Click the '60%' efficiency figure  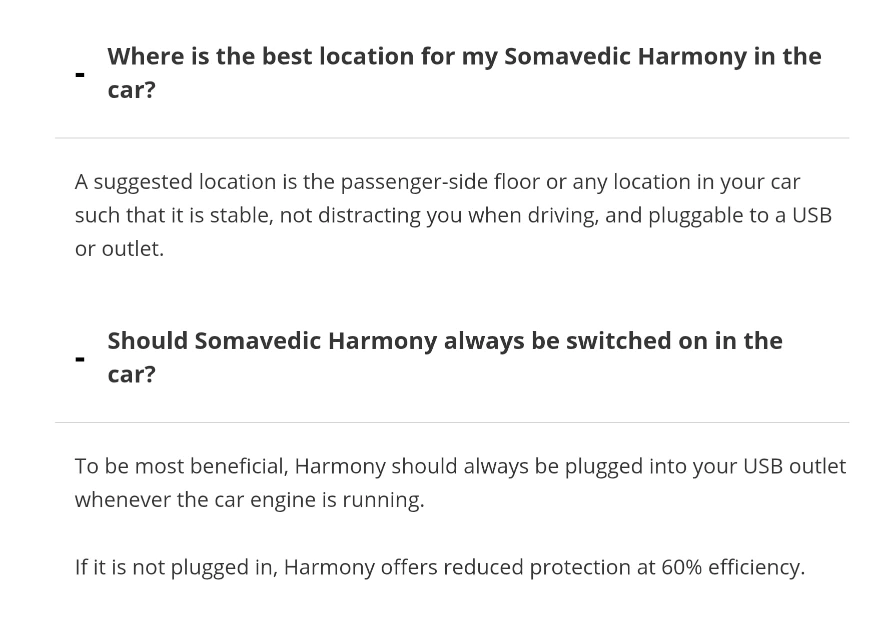(x=682, y=567)
